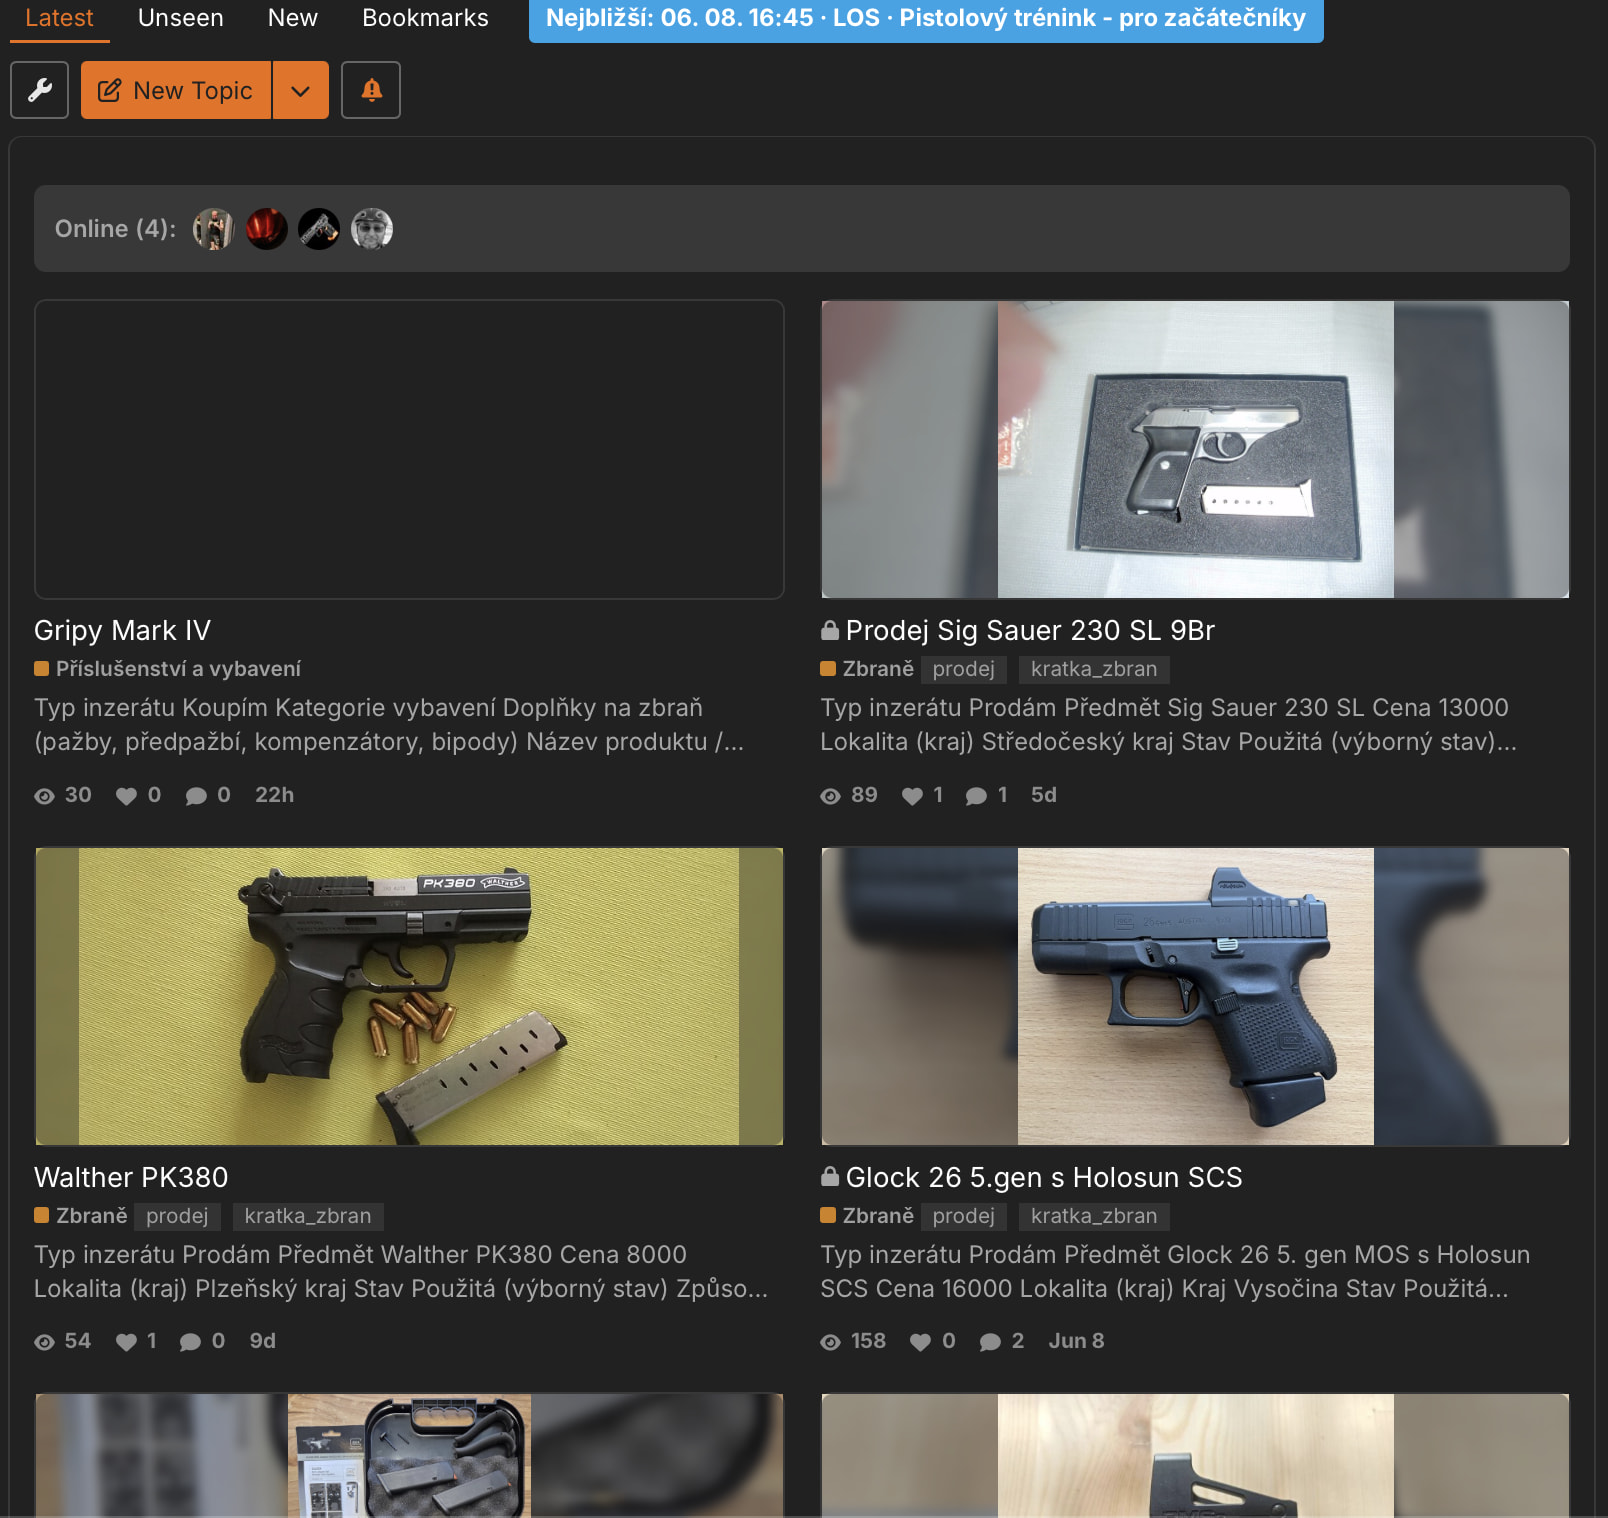Click the '22h' timestamp on Gripy Mark IV

[275, 795]
